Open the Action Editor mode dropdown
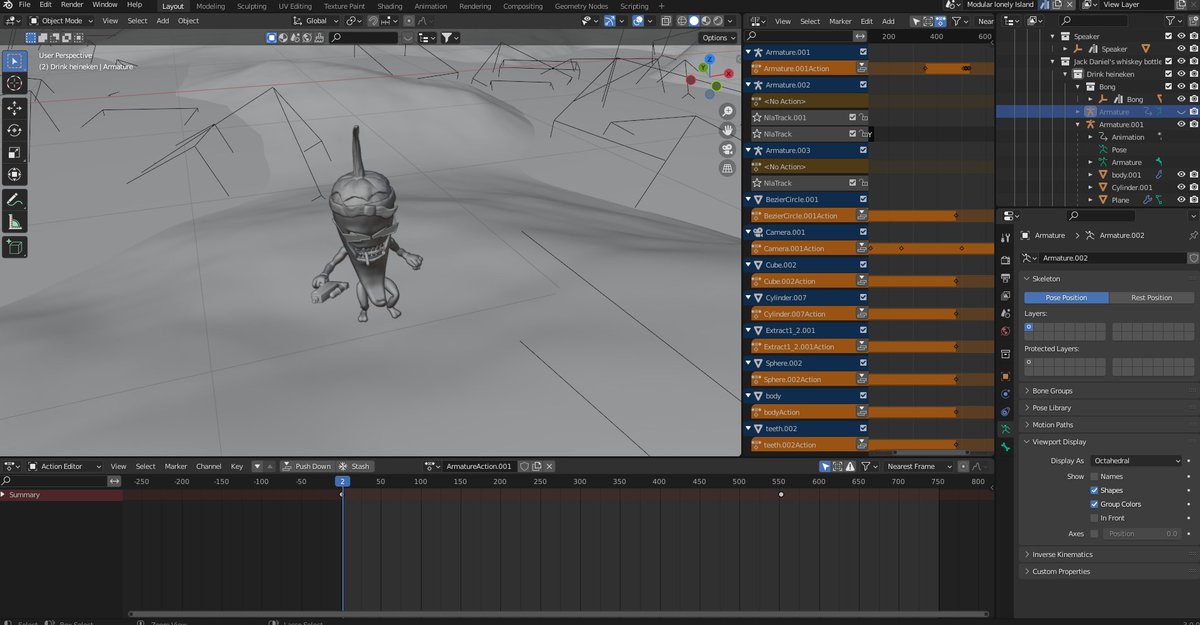Viewport: 1200px width, 625px height. 65,466
